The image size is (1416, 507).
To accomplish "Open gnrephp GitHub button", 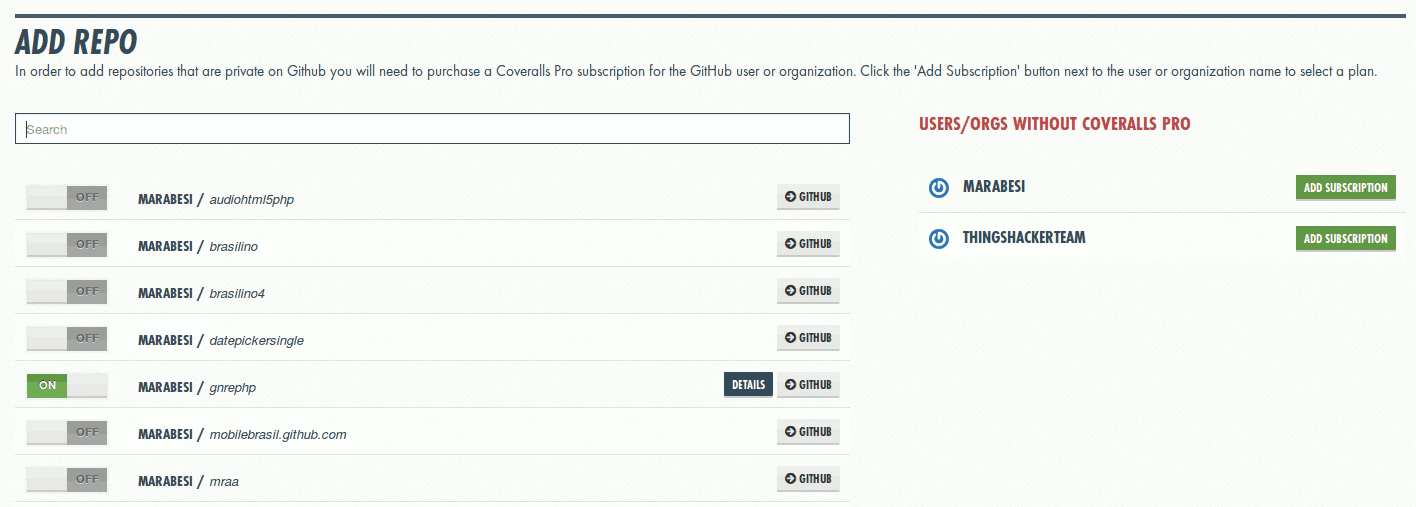I will (808, 385).
